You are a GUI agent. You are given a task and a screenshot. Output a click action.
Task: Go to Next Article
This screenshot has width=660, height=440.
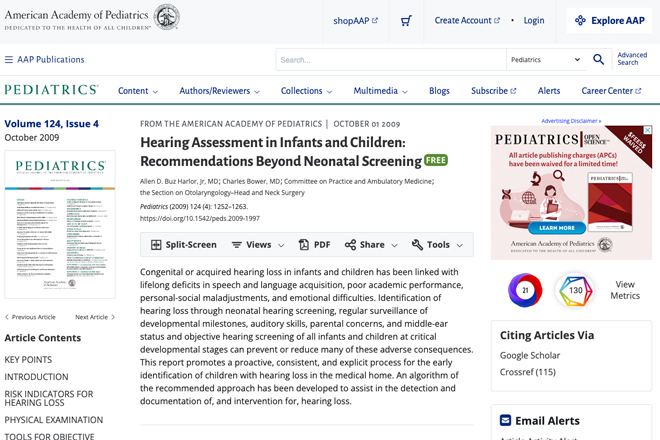tap(95, 317)
